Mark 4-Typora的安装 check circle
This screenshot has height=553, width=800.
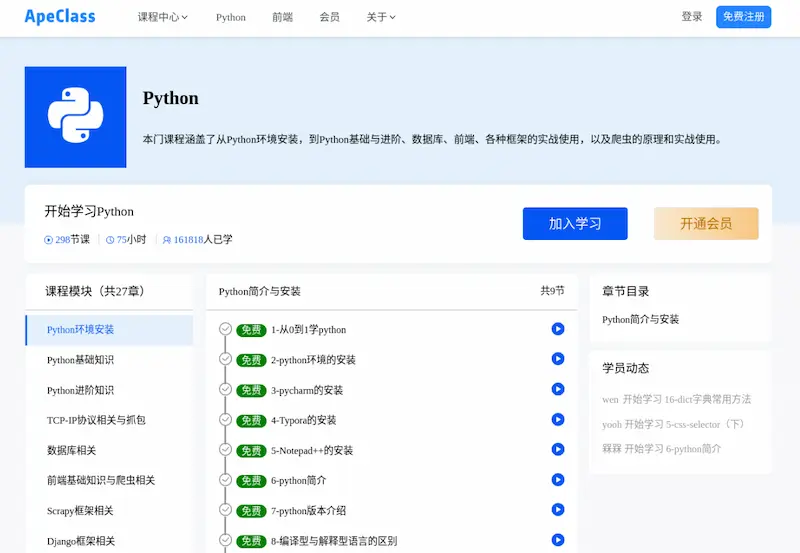226,419
